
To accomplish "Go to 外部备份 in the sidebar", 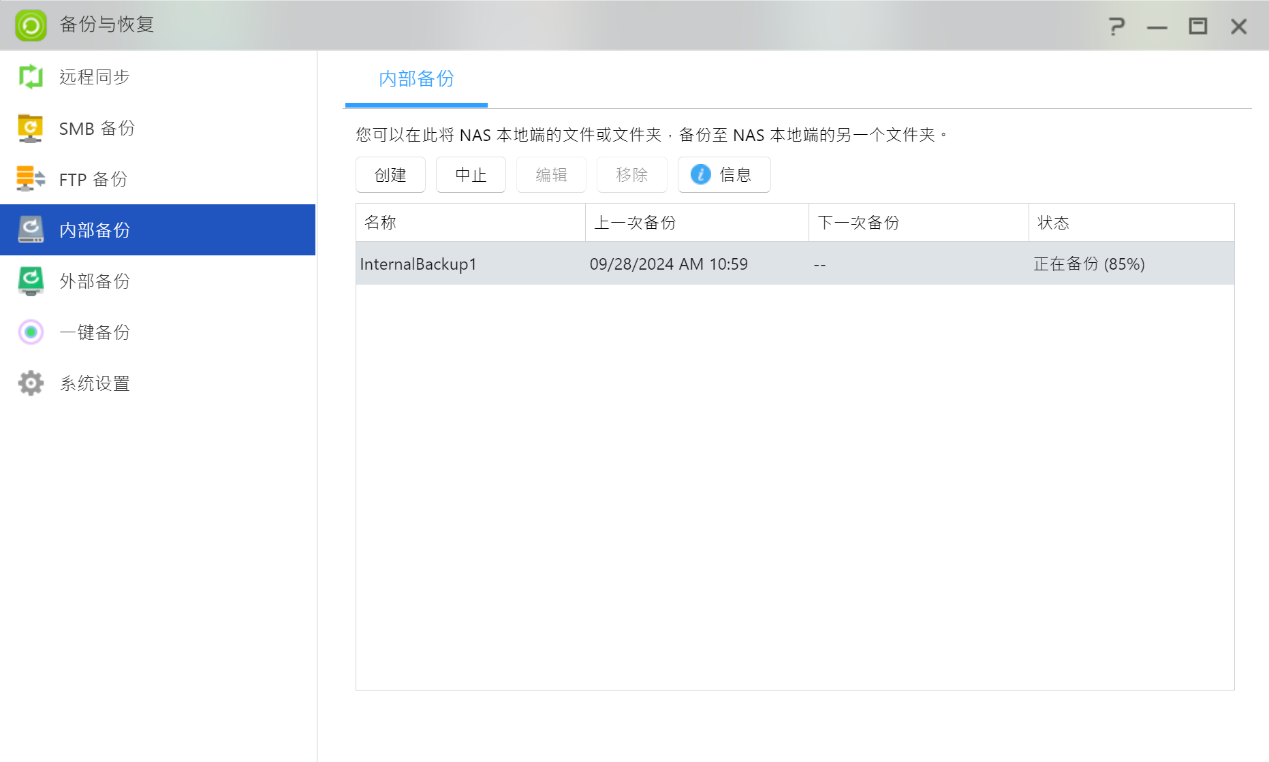I will tap(95, 281).
